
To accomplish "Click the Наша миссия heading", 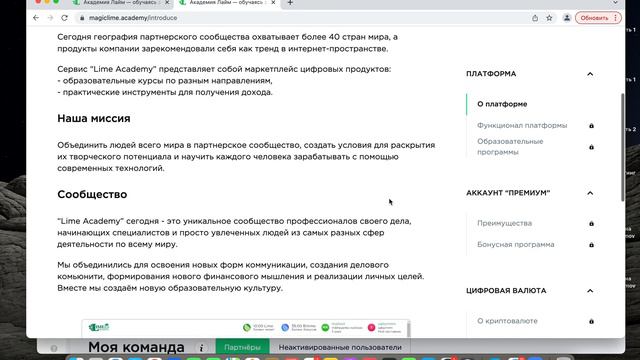I will [94, 118].
